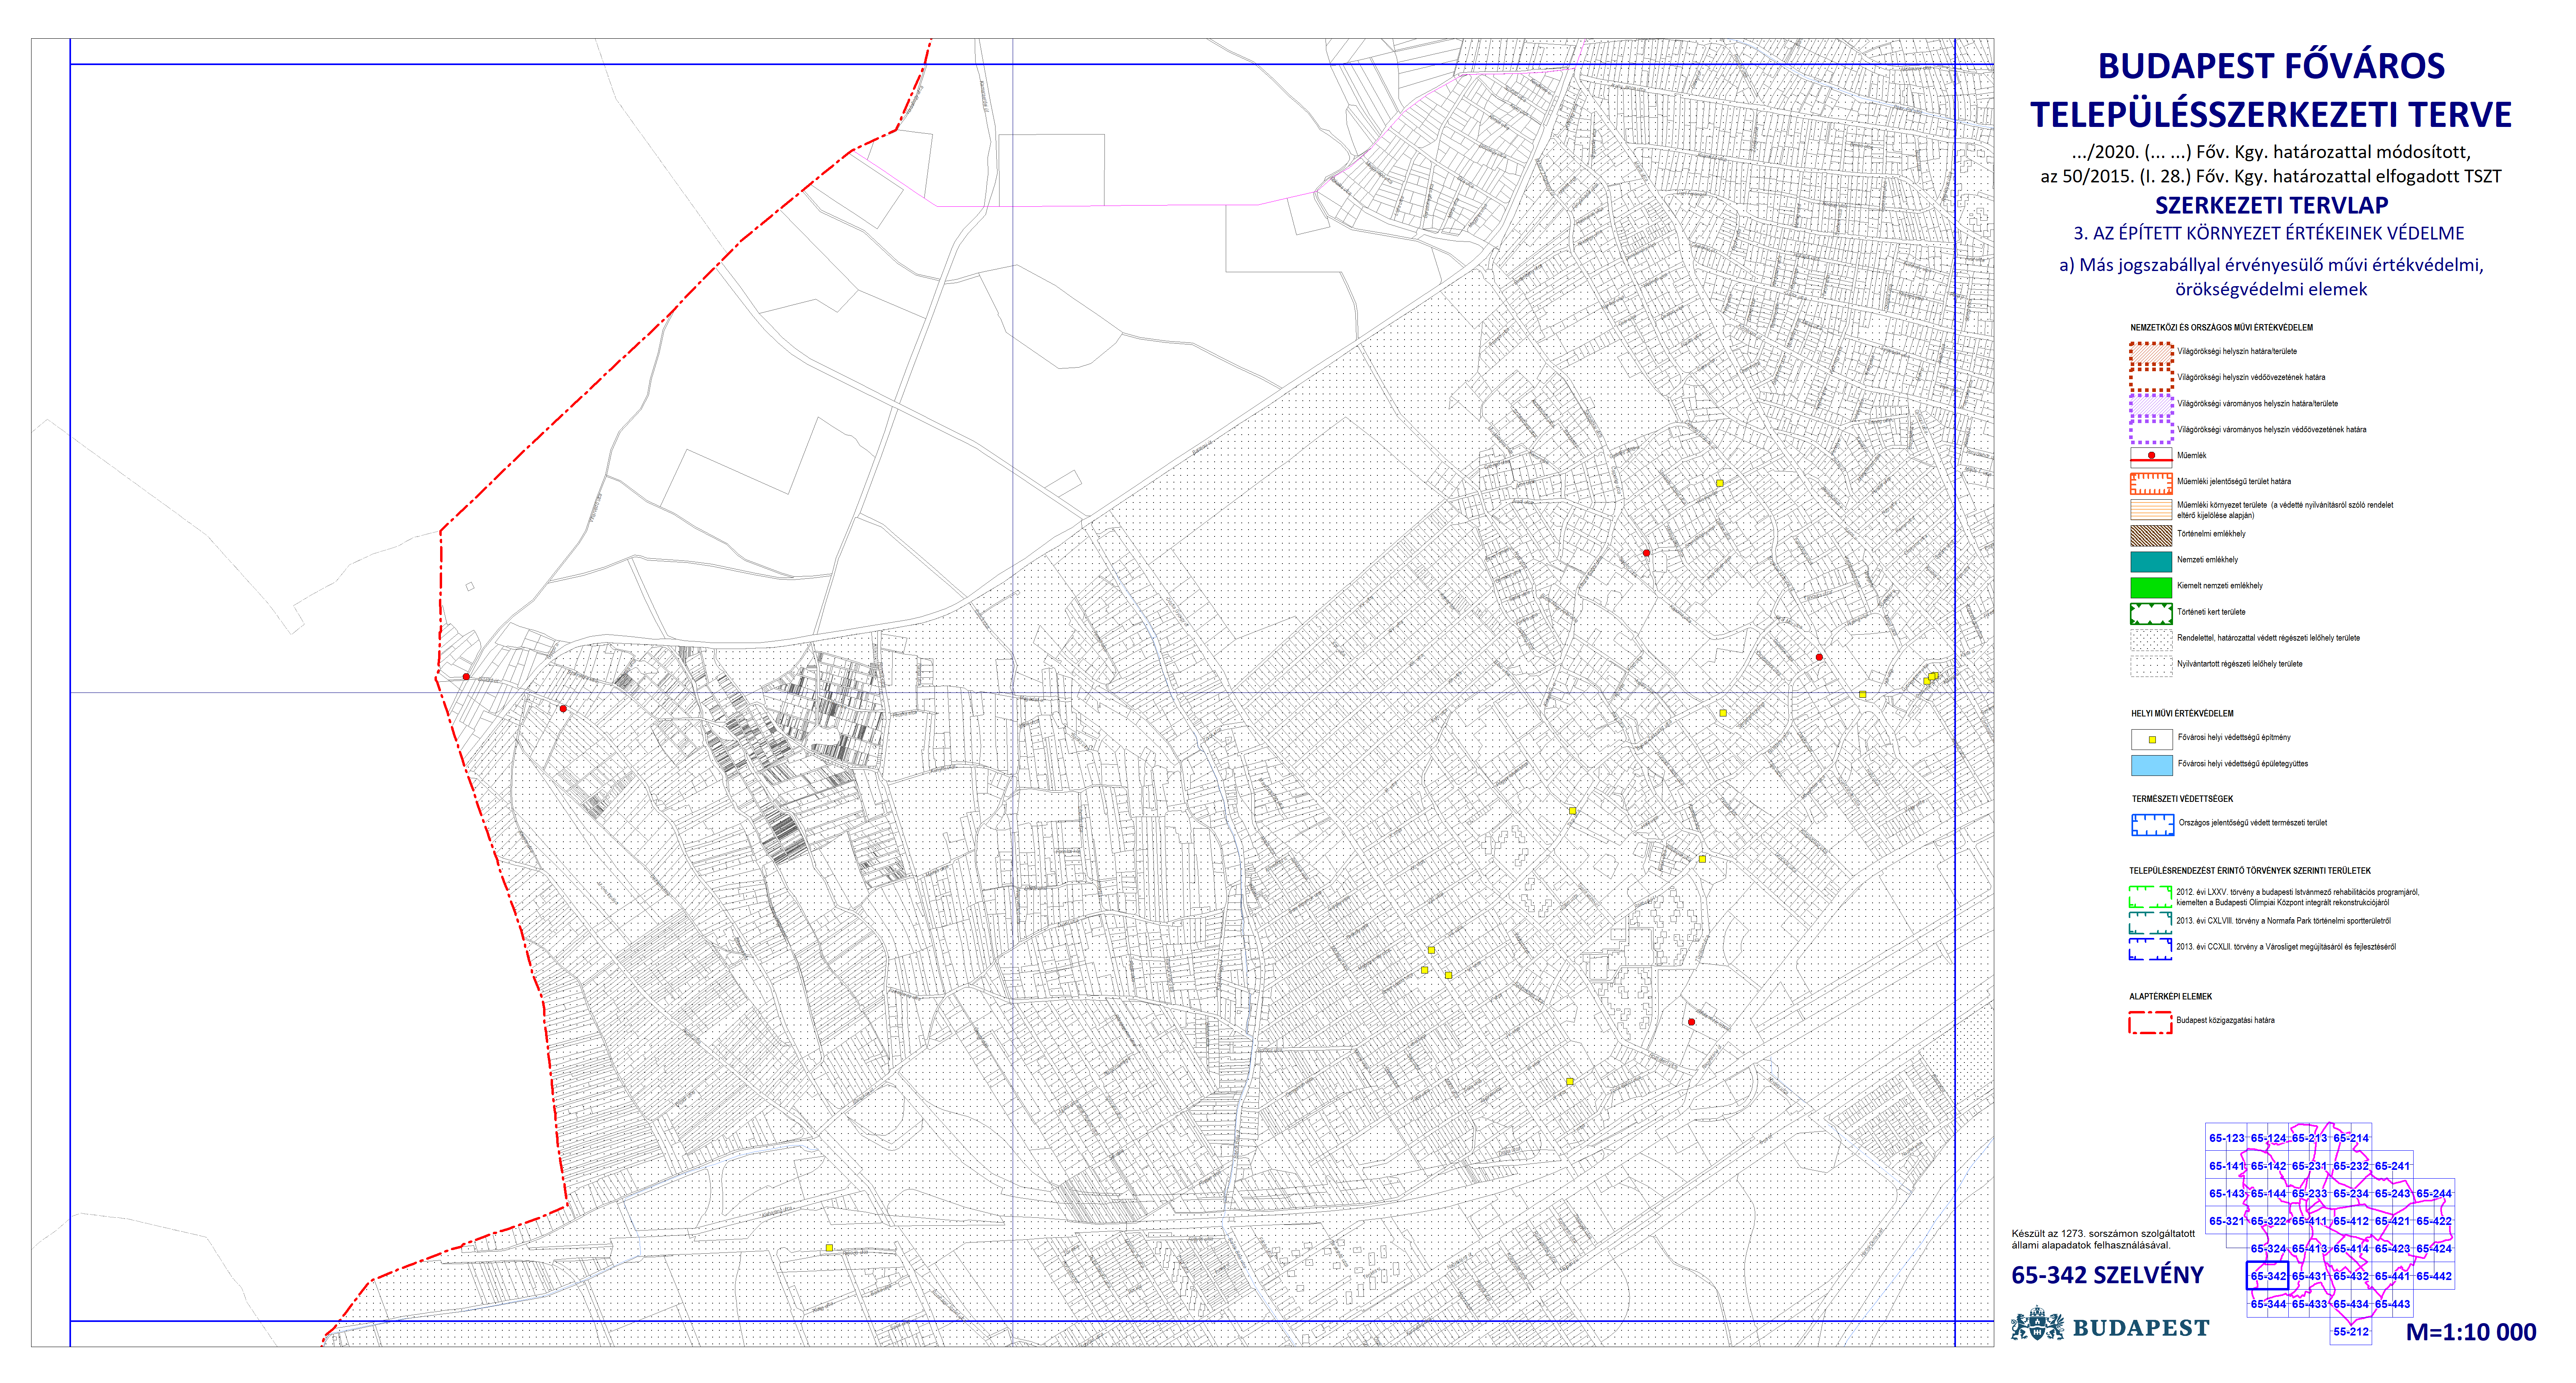Click the Budapest közigazgatási határa red symbol

tap(2150, 1022)
